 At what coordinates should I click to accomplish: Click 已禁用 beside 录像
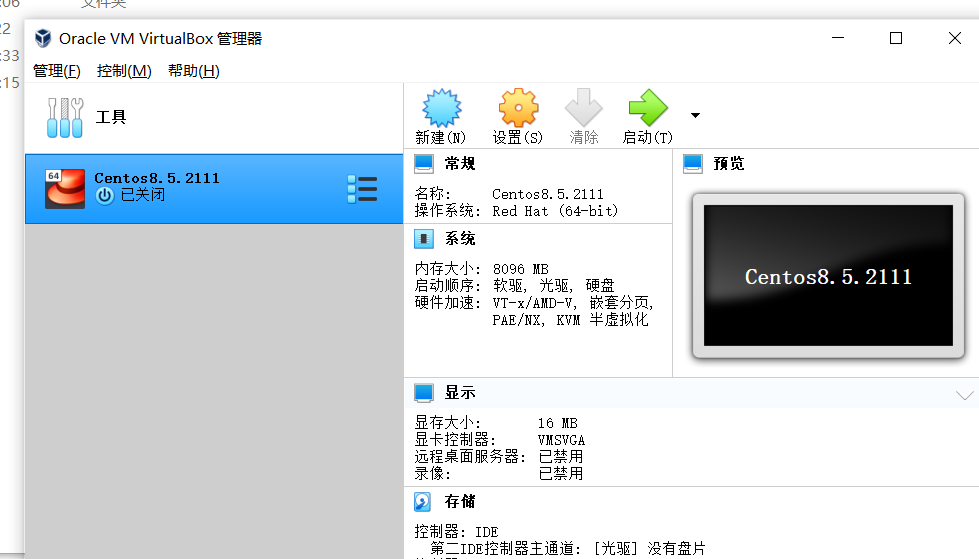[x=561, y=473]
